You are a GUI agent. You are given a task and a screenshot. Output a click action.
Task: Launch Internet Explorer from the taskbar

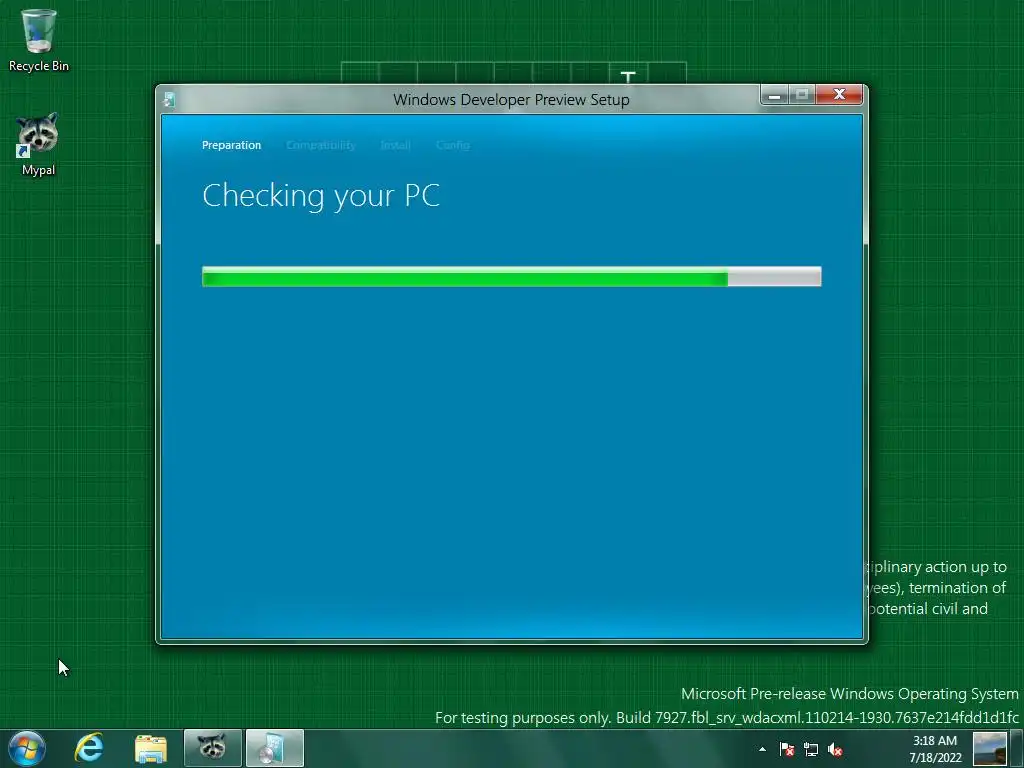point(89,748)
